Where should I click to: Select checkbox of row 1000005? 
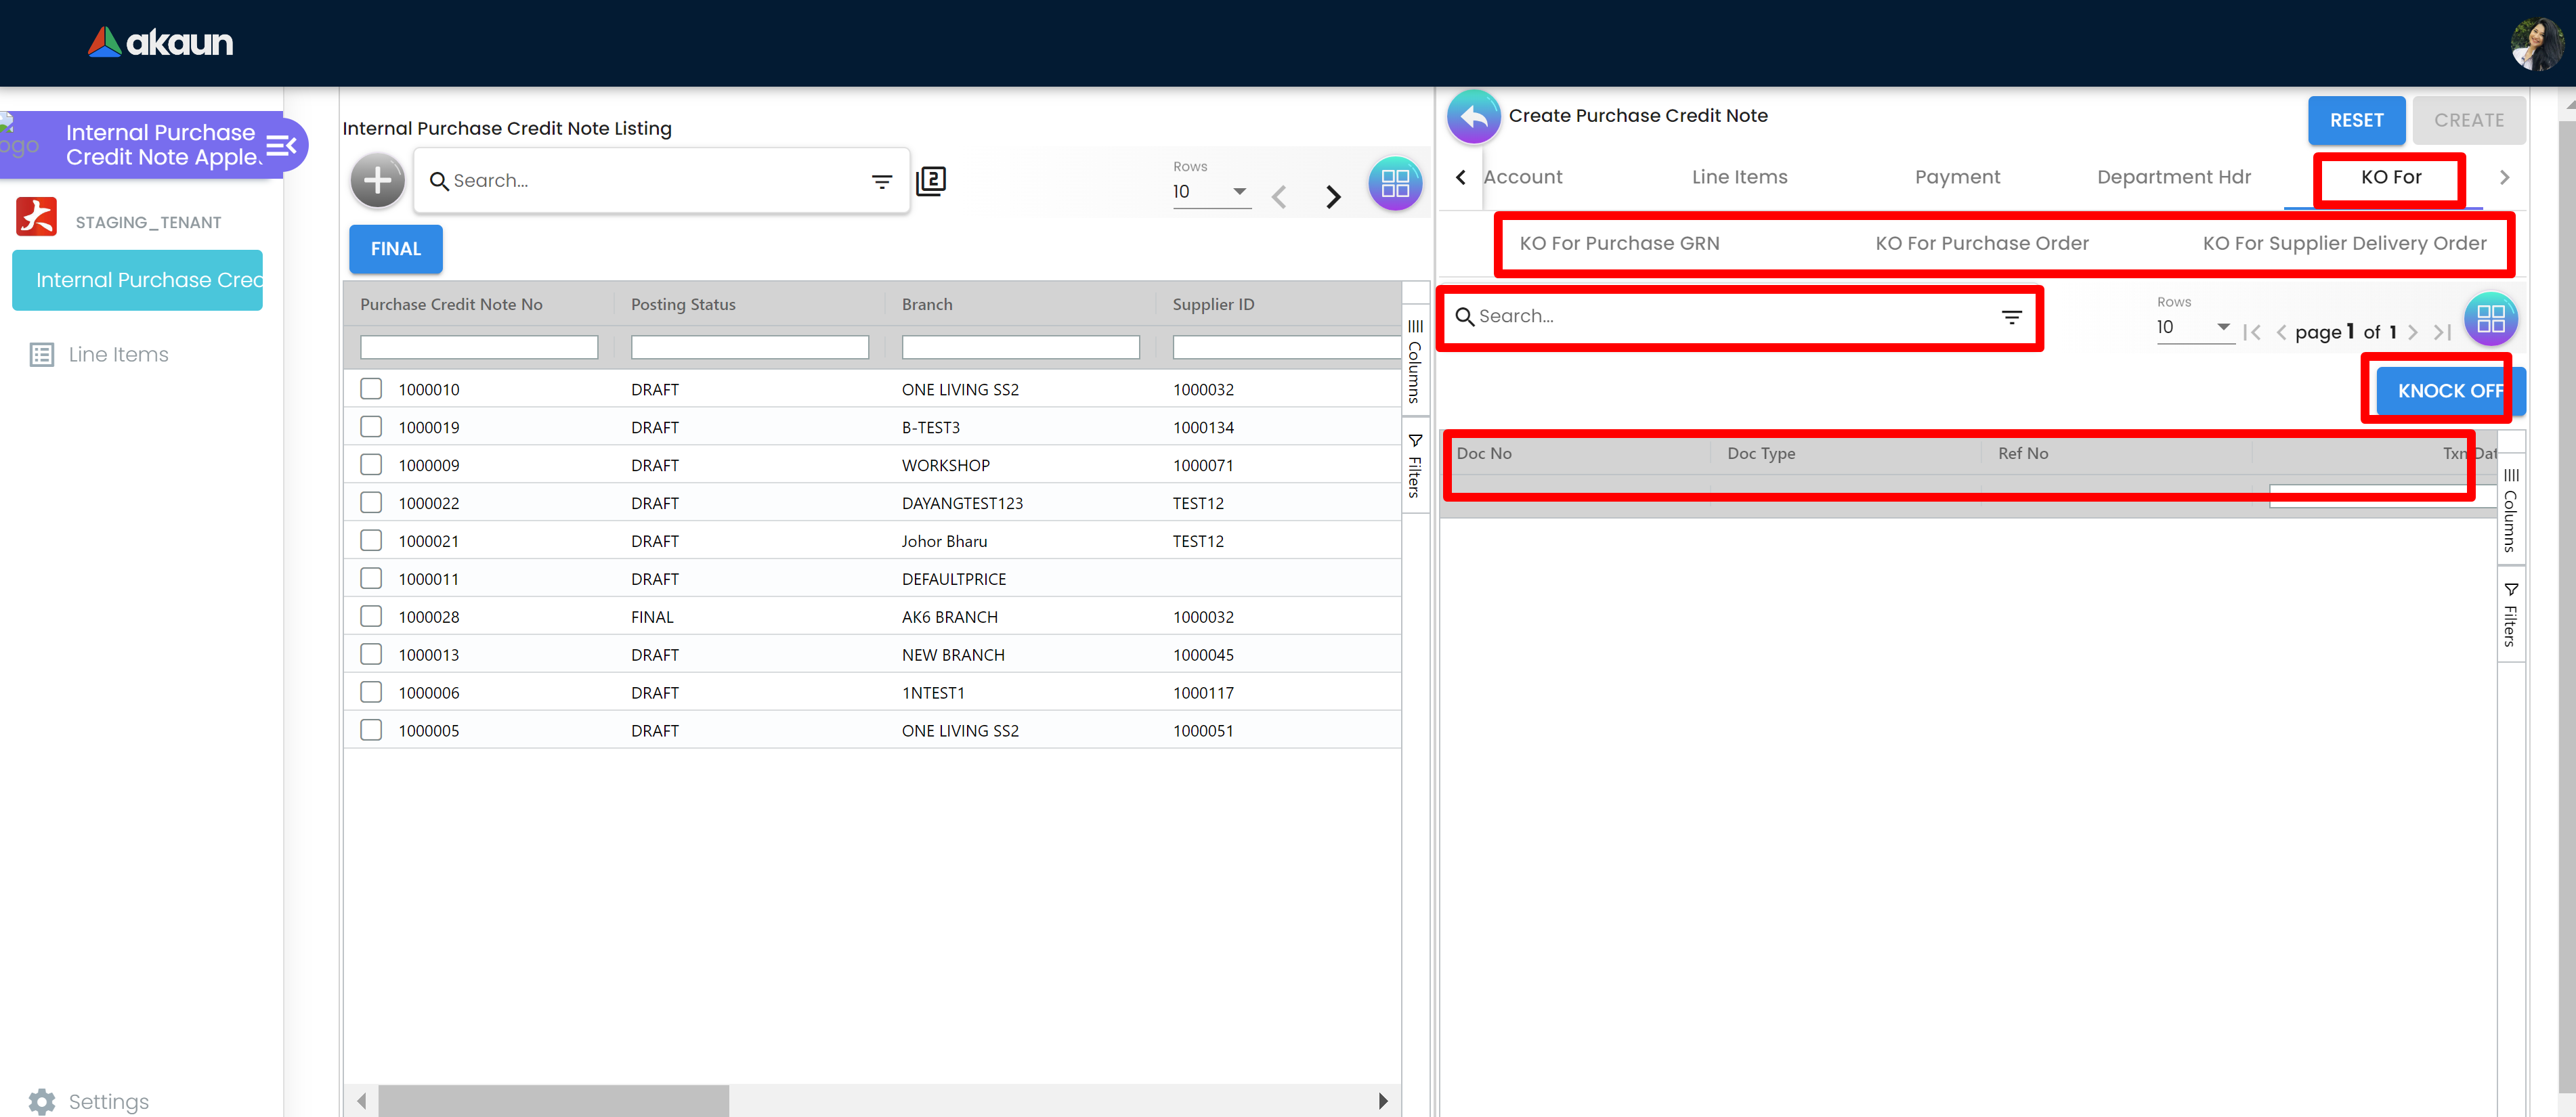coord(371,730)
